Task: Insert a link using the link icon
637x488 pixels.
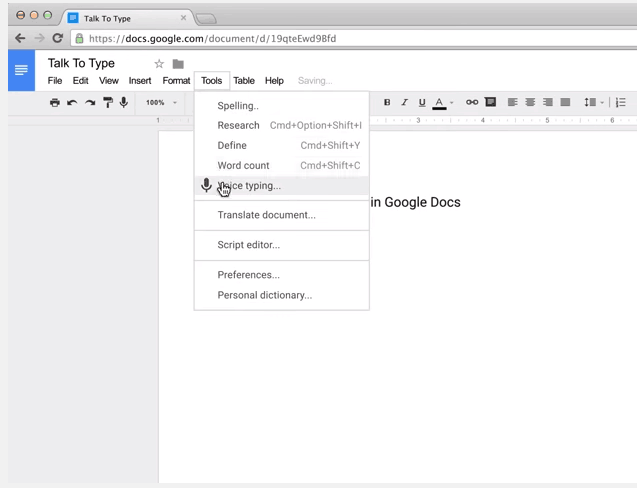Action: pos(472,102)
